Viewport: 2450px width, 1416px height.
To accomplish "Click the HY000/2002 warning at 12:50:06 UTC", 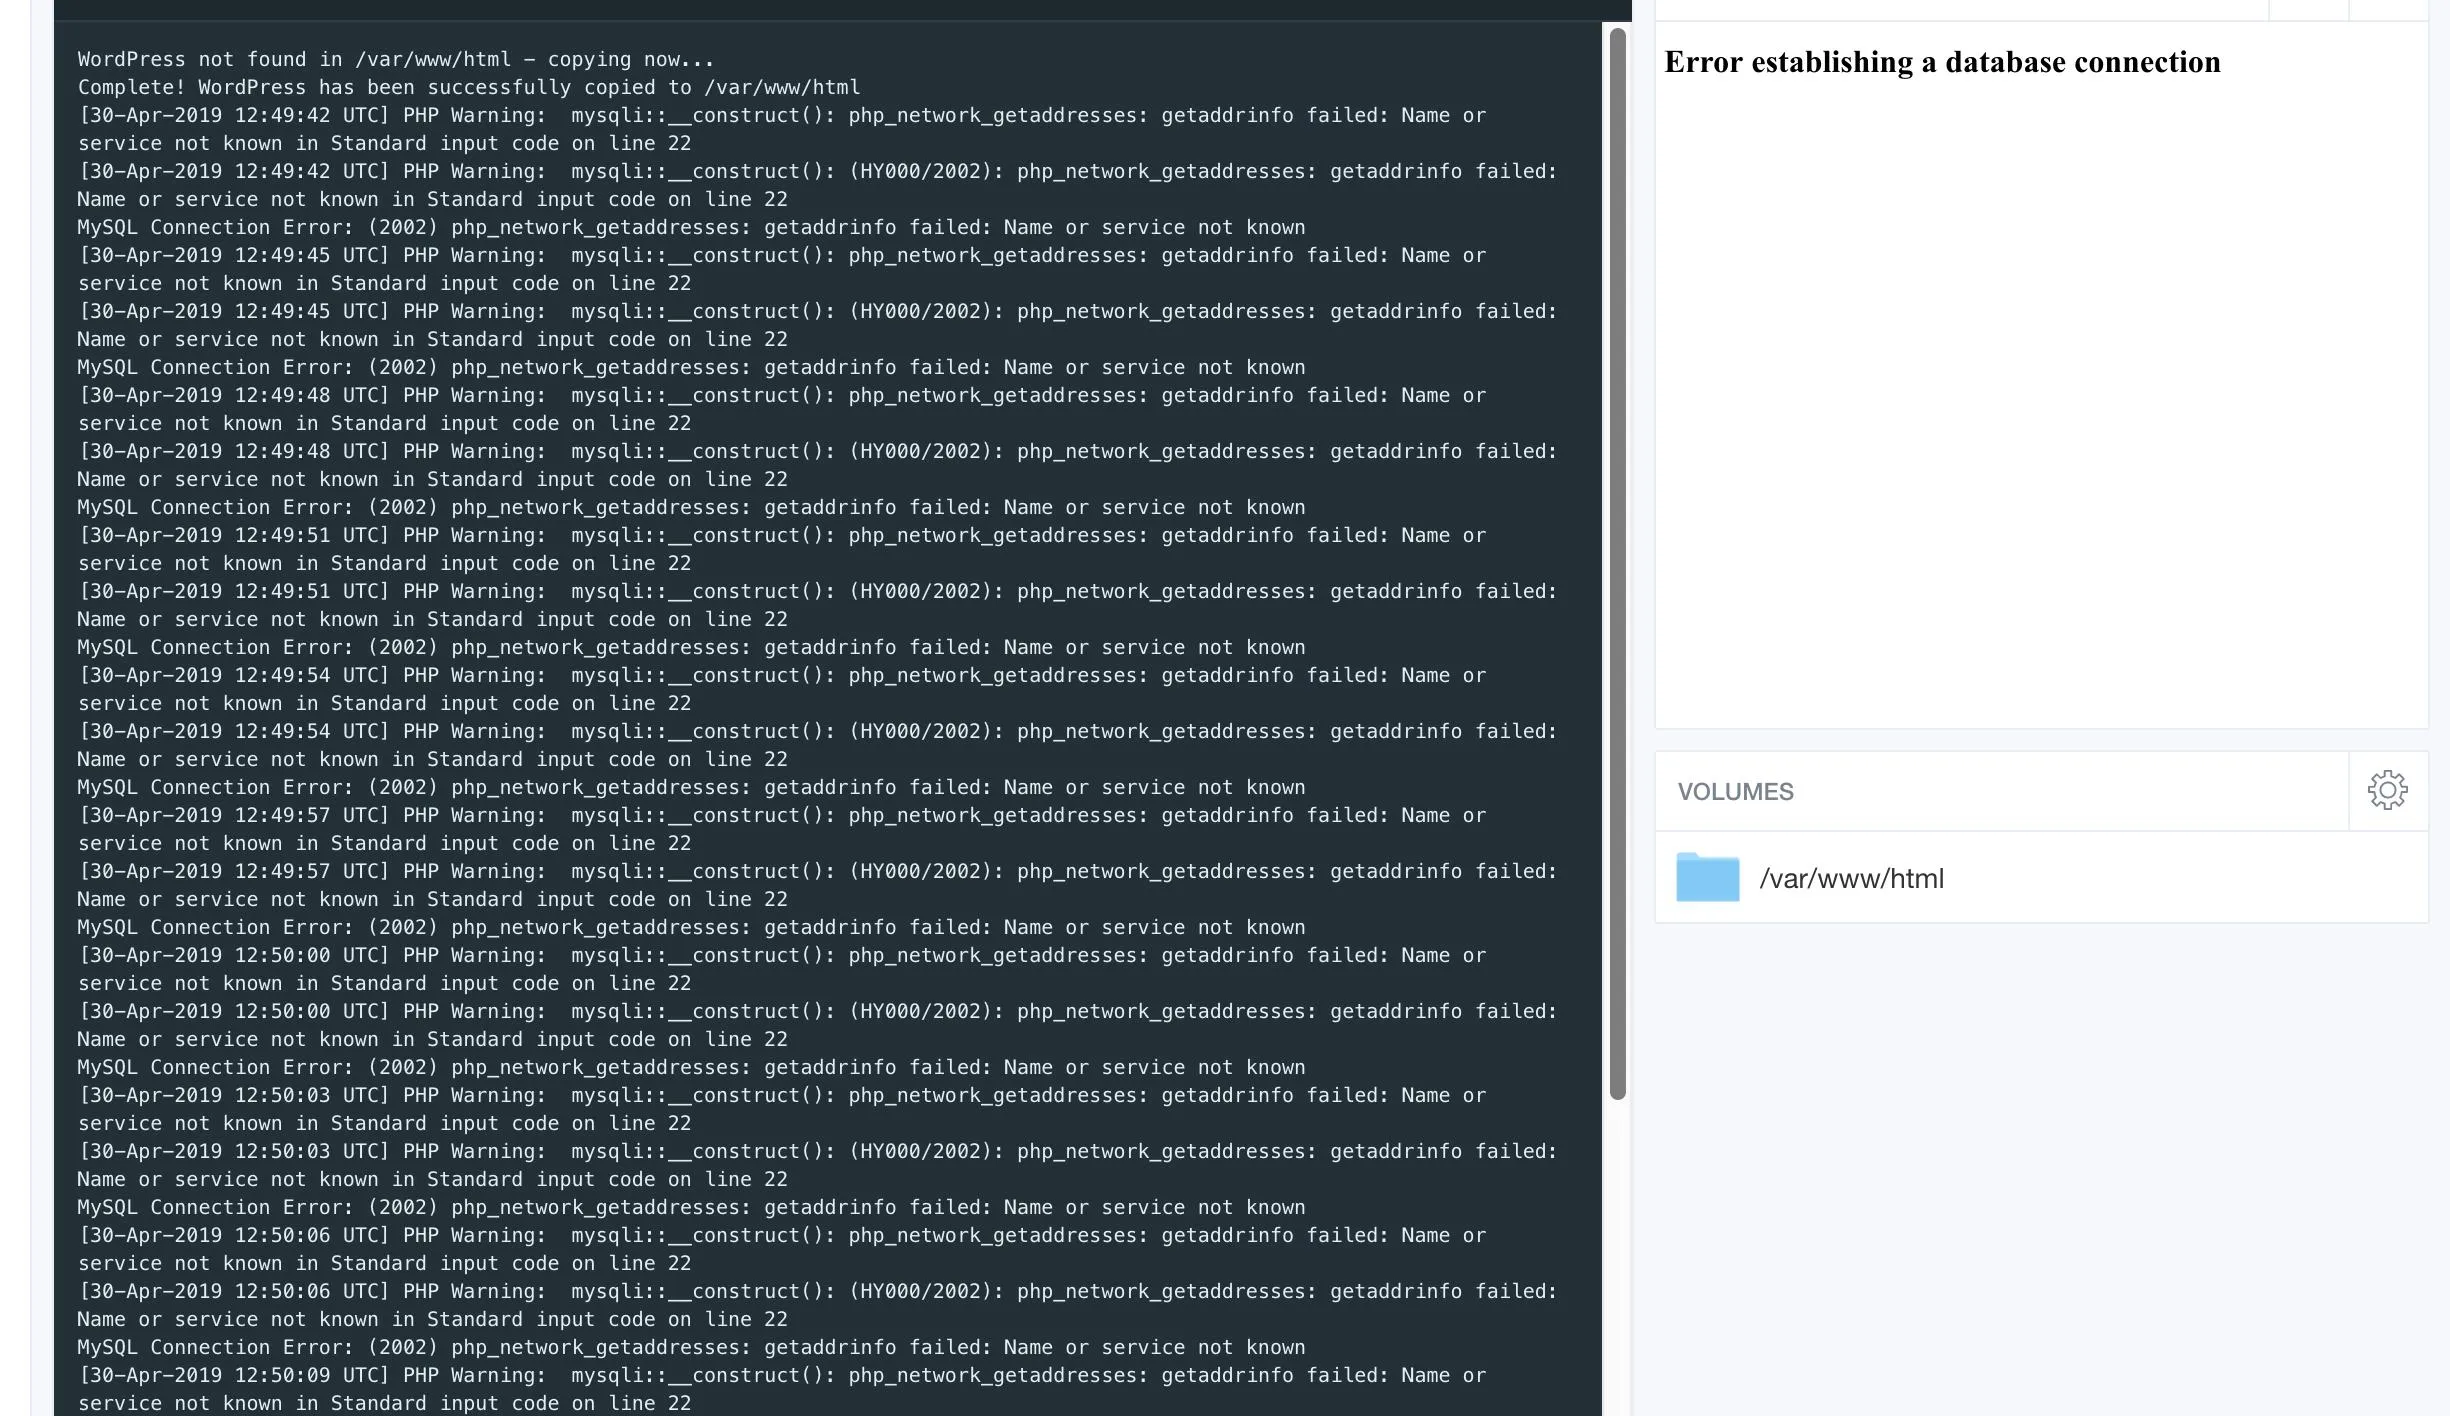I will [816, 1291].
